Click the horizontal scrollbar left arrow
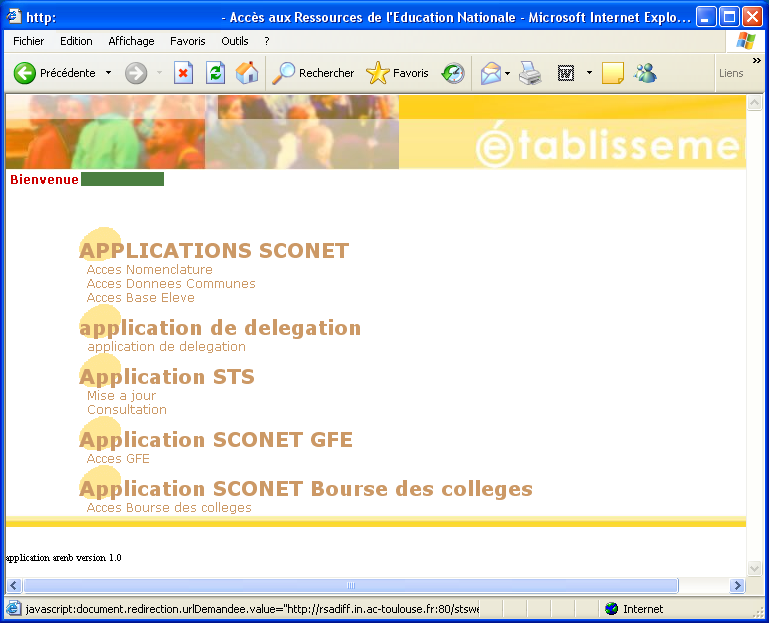 click(x=14, y=585)
